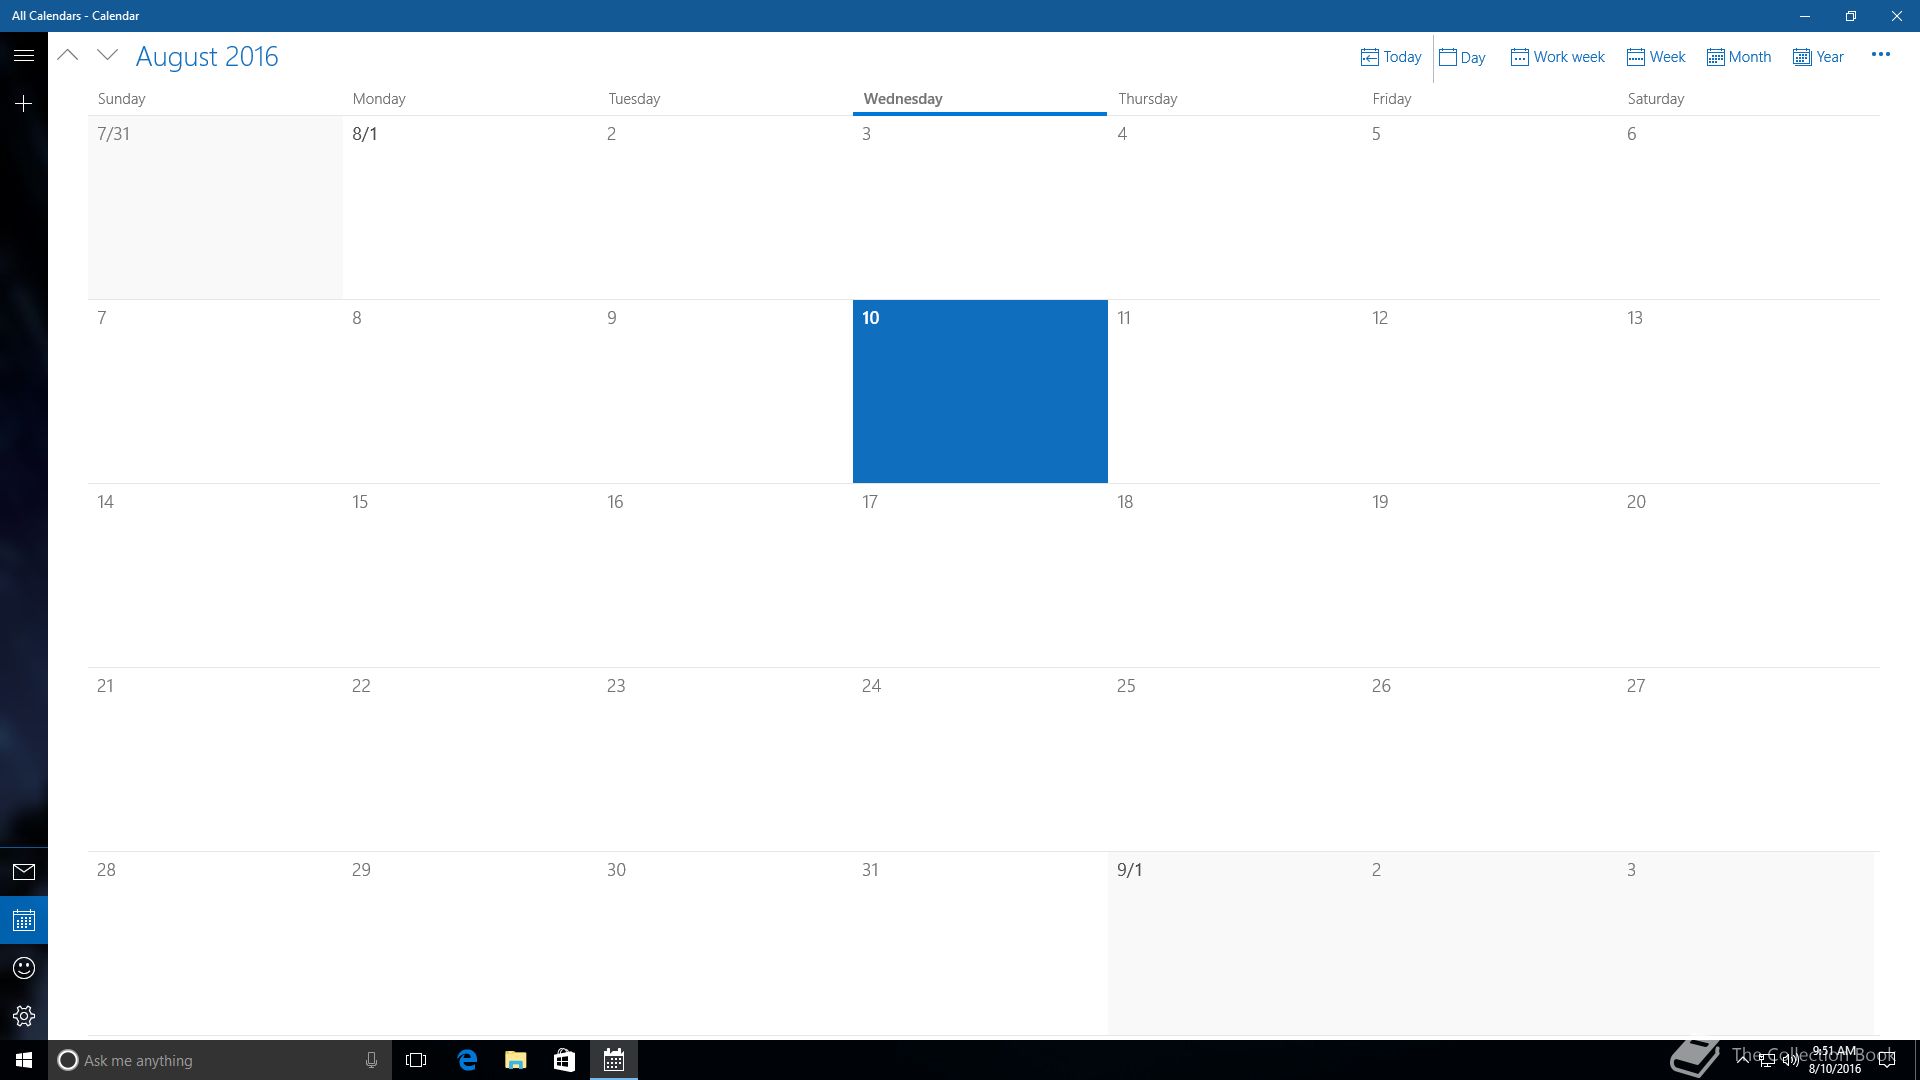Switch to Mail app via envelope icon
This screenshot has width=1920, height=1080.
click(x=24, y=872)
